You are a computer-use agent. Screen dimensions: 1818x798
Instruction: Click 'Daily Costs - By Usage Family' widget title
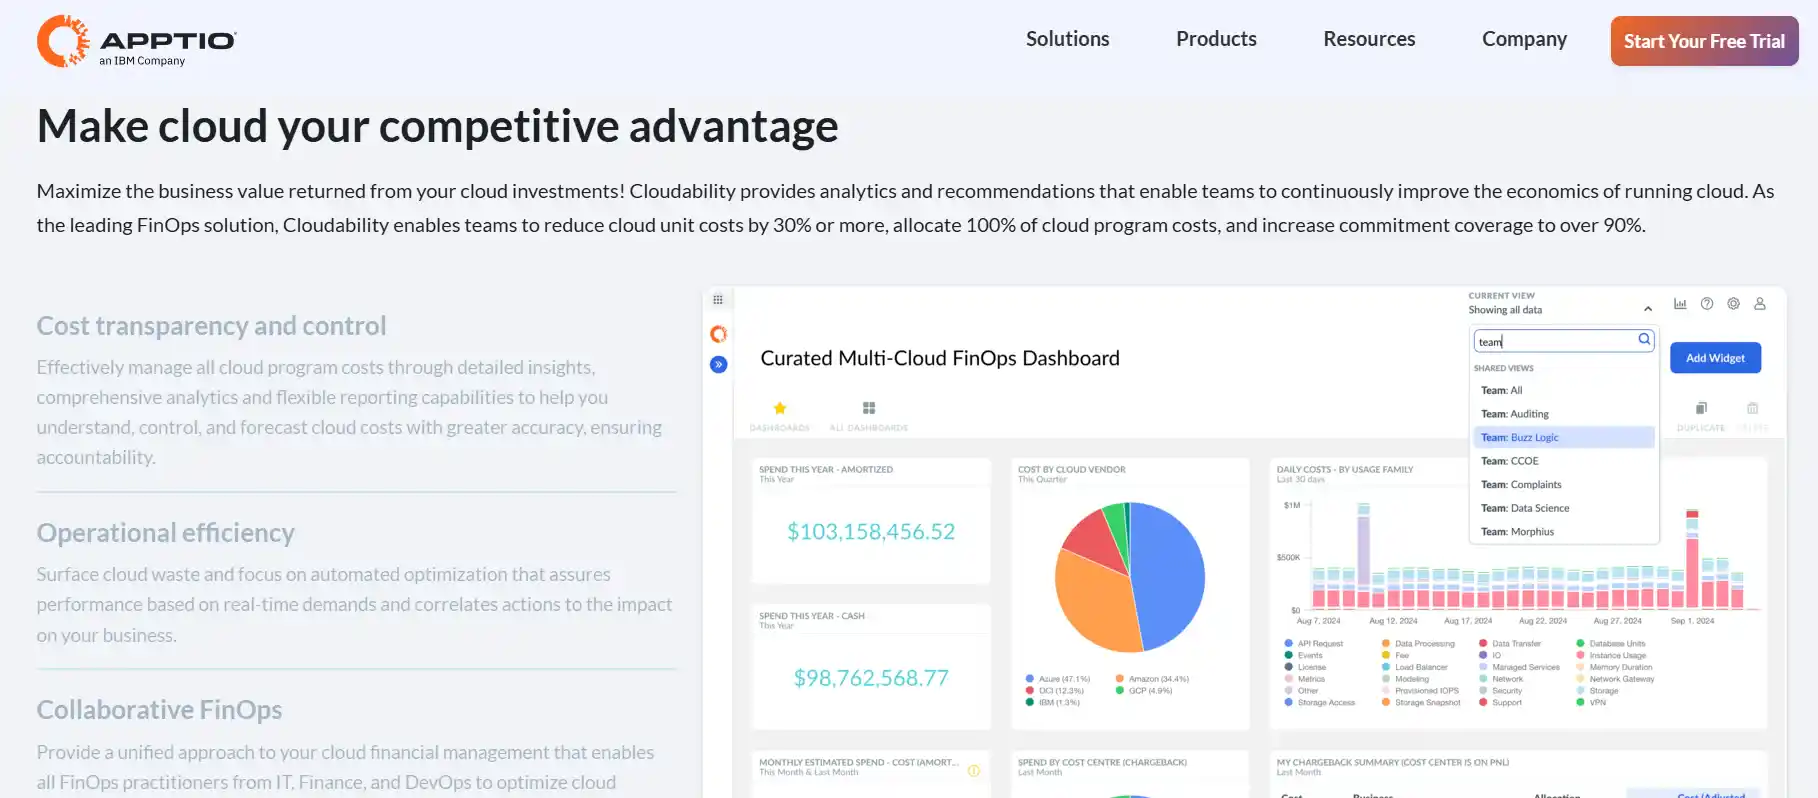pyautogui.click(x=1345, y=469)
